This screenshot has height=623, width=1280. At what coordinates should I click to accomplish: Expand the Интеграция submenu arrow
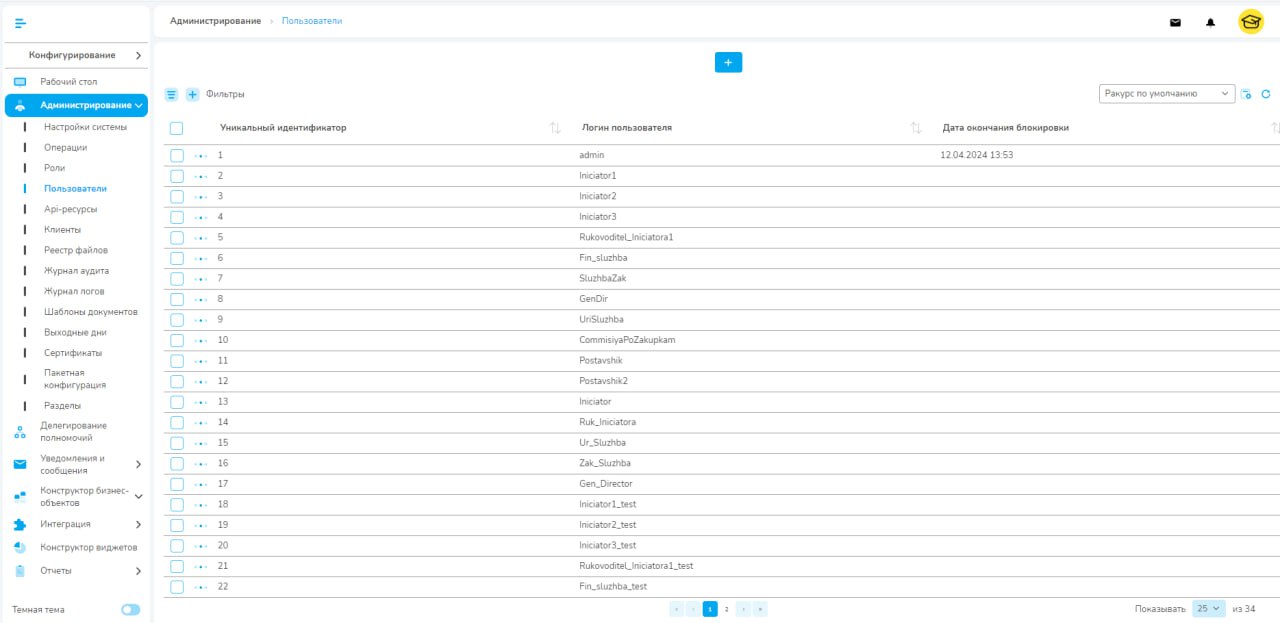point(138,524)
